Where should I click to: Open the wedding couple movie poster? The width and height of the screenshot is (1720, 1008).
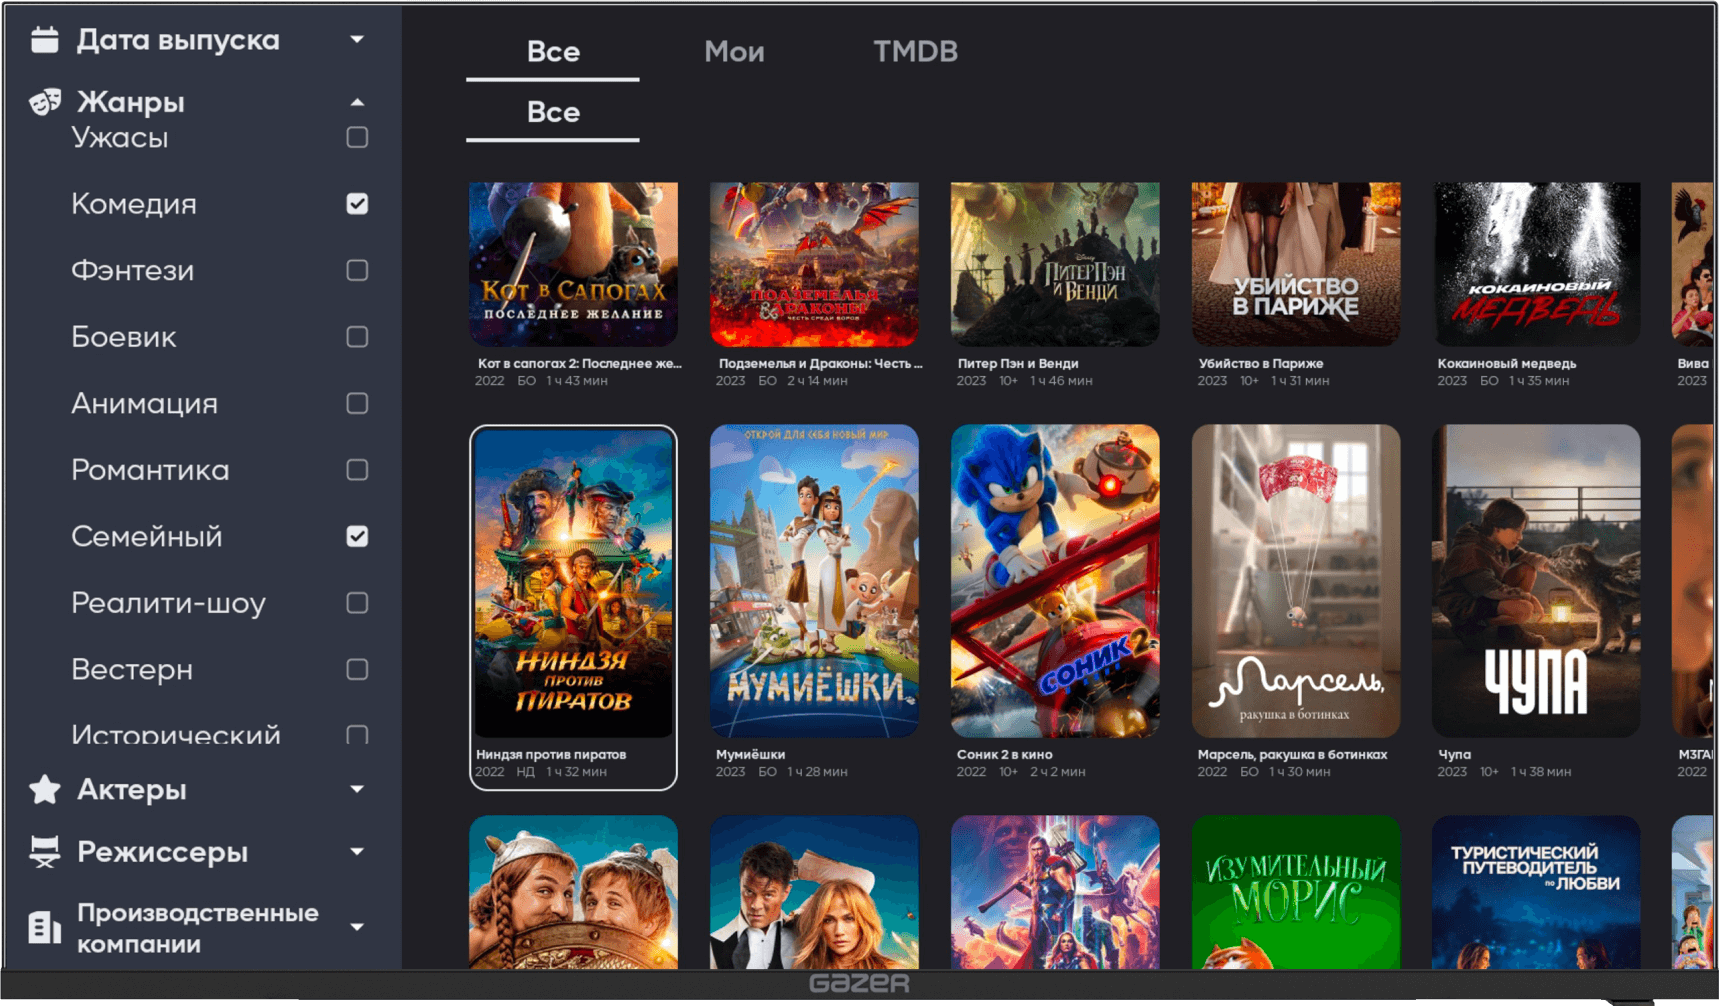pyautogui.click(x=814, y=892)
